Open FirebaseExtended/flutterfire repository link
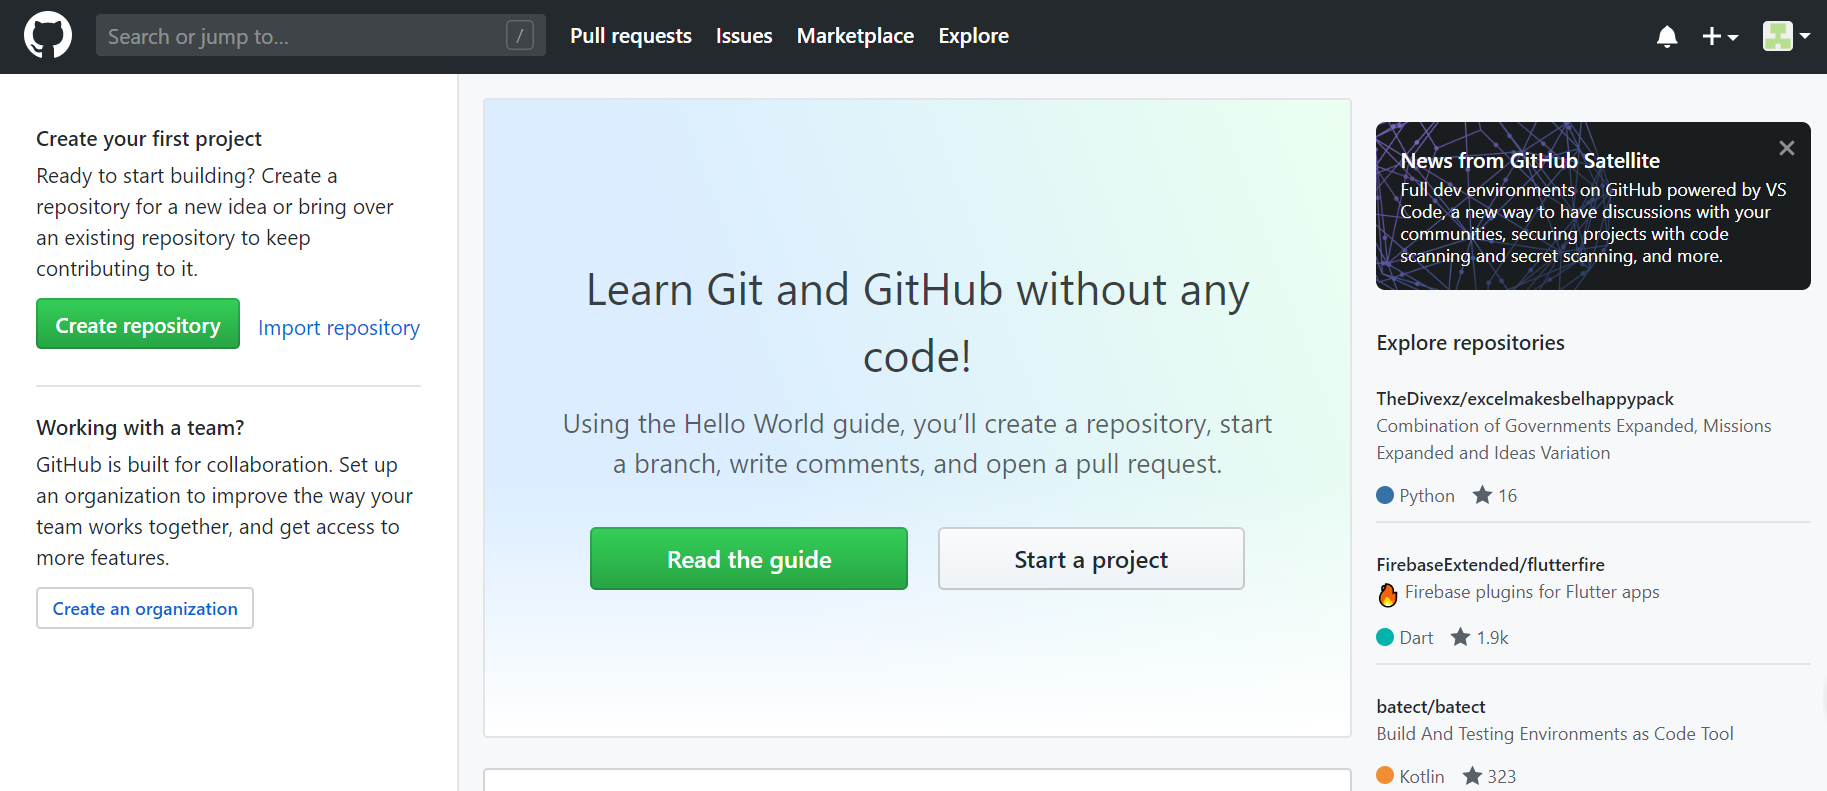Viewport: 1827px width, 791px height. 1490,565
